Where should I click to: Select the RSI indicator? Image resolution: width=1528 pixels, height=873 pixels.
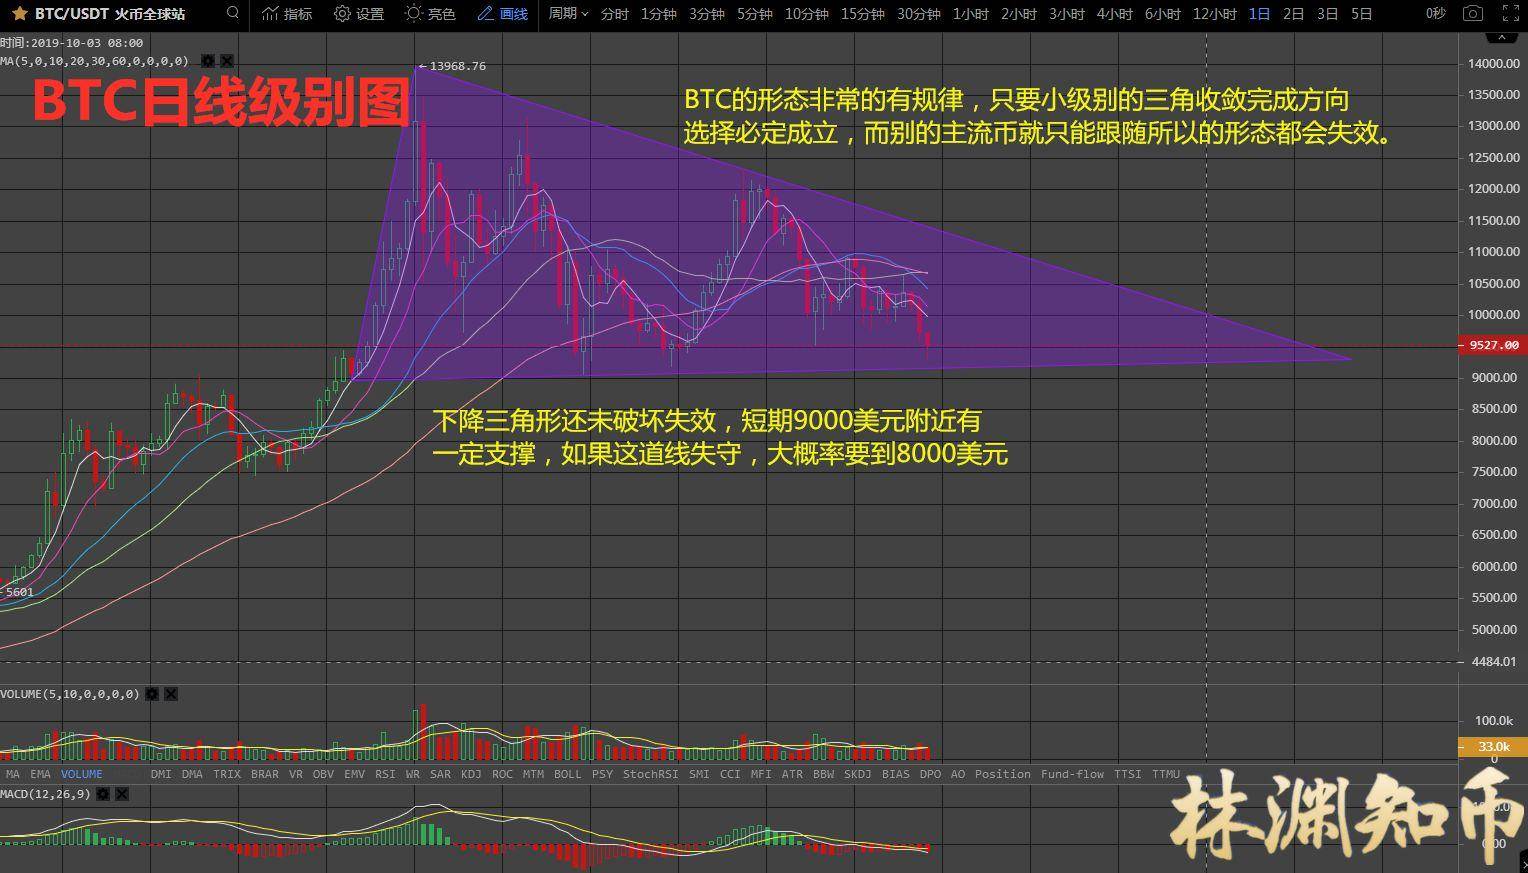point(385,774)
